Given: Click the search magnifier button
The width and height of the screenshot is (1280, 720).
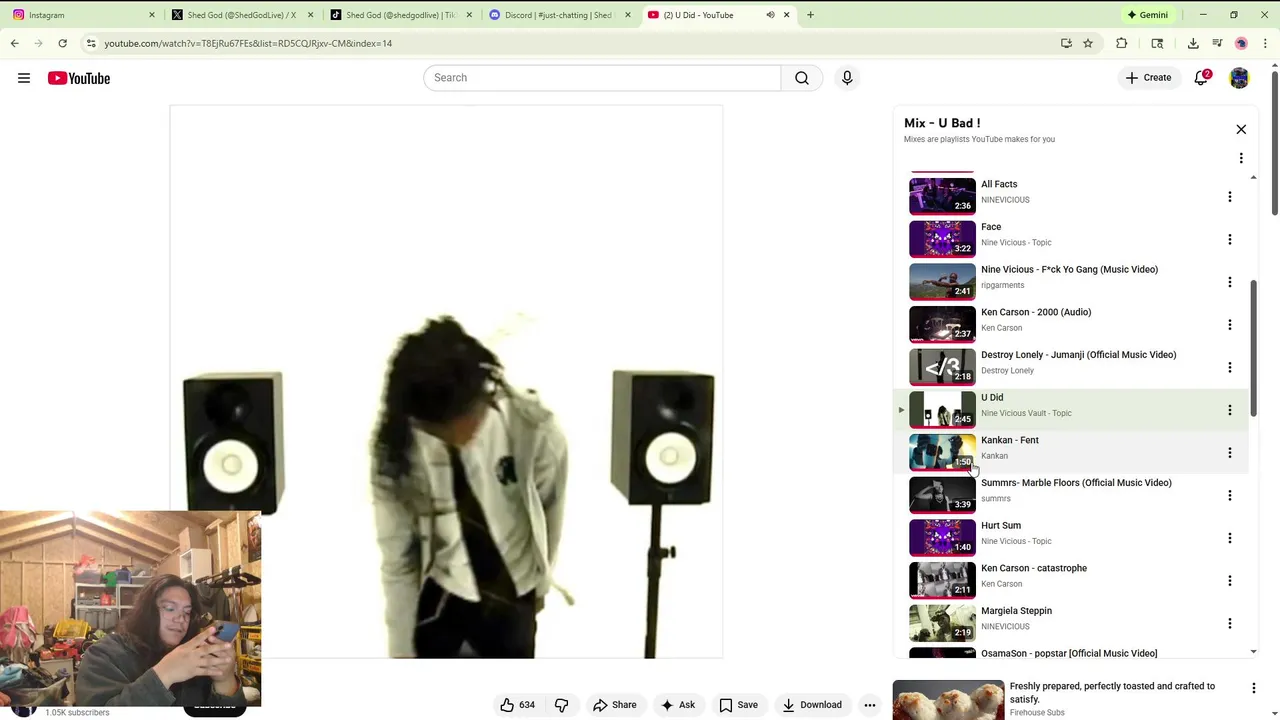Looking at the screenshot, I should pyautogui.click(x=802, y=78).
